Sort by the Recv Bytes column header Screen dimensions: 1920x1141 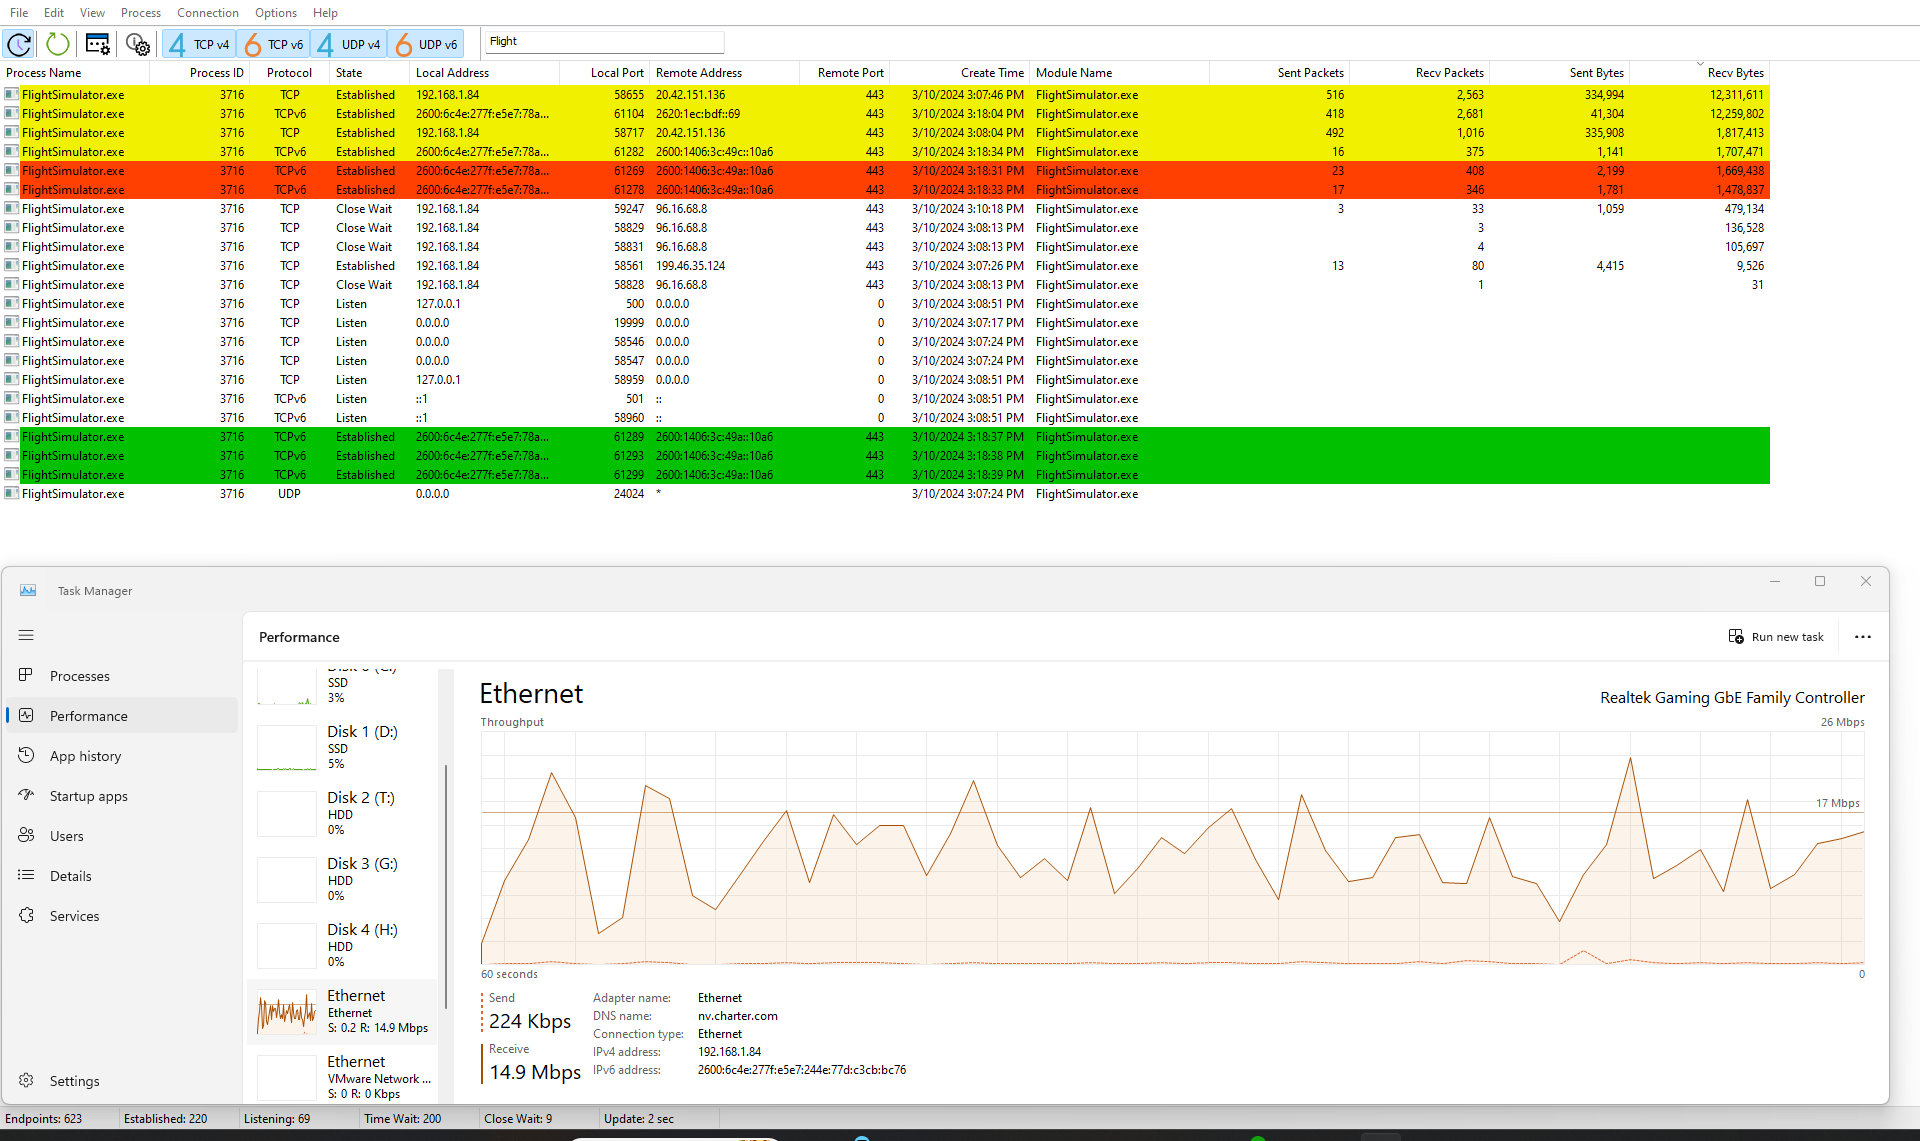point(1734,73)
